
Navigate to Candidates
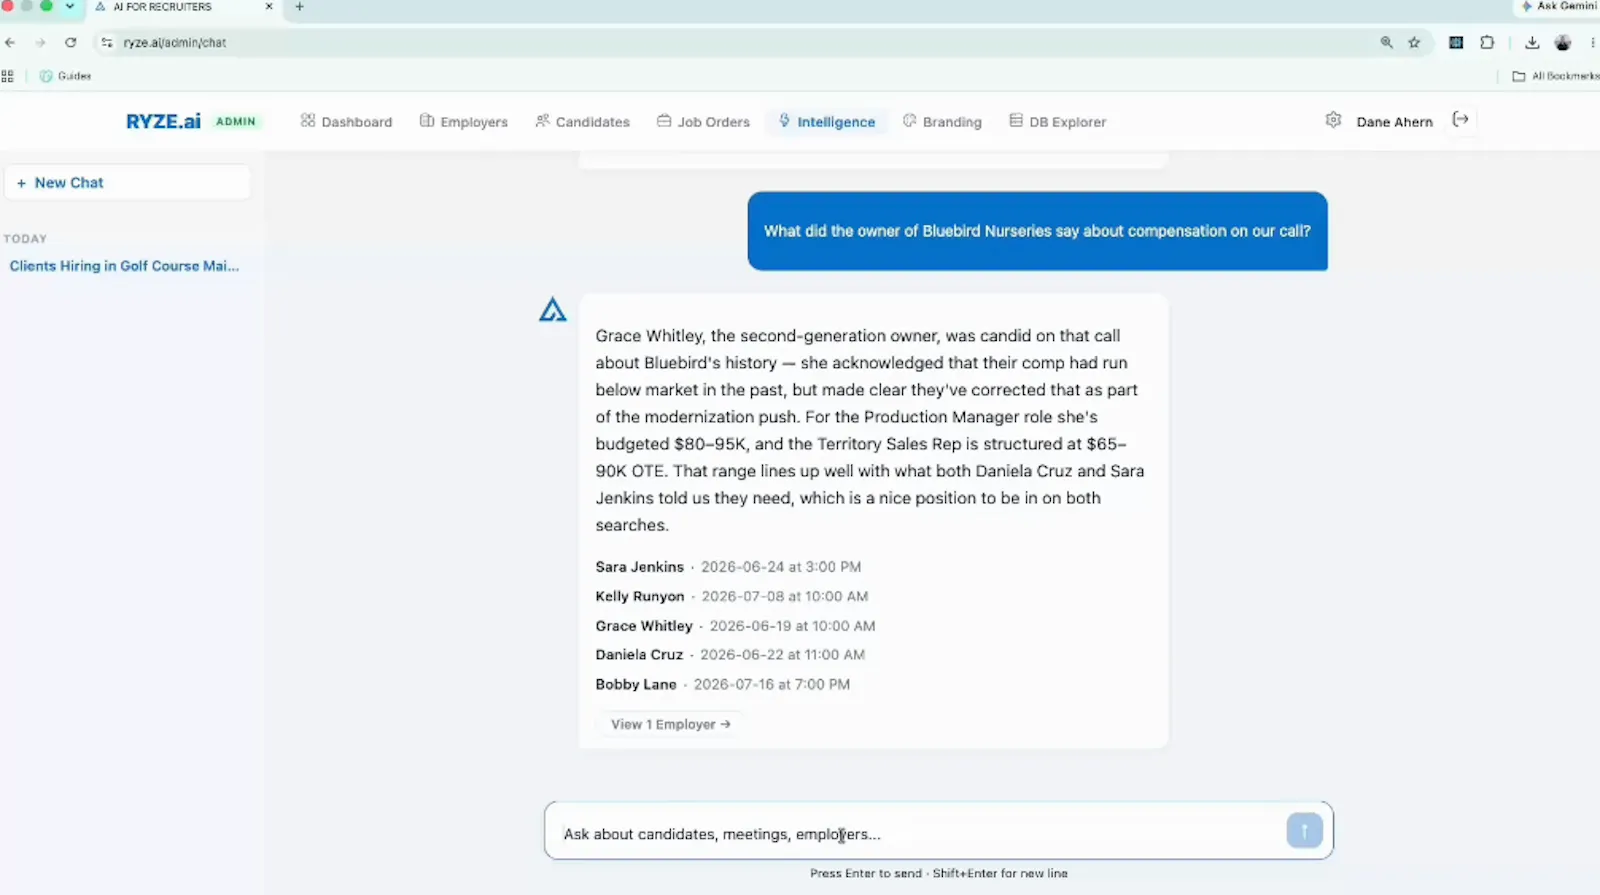pos(583,122)
